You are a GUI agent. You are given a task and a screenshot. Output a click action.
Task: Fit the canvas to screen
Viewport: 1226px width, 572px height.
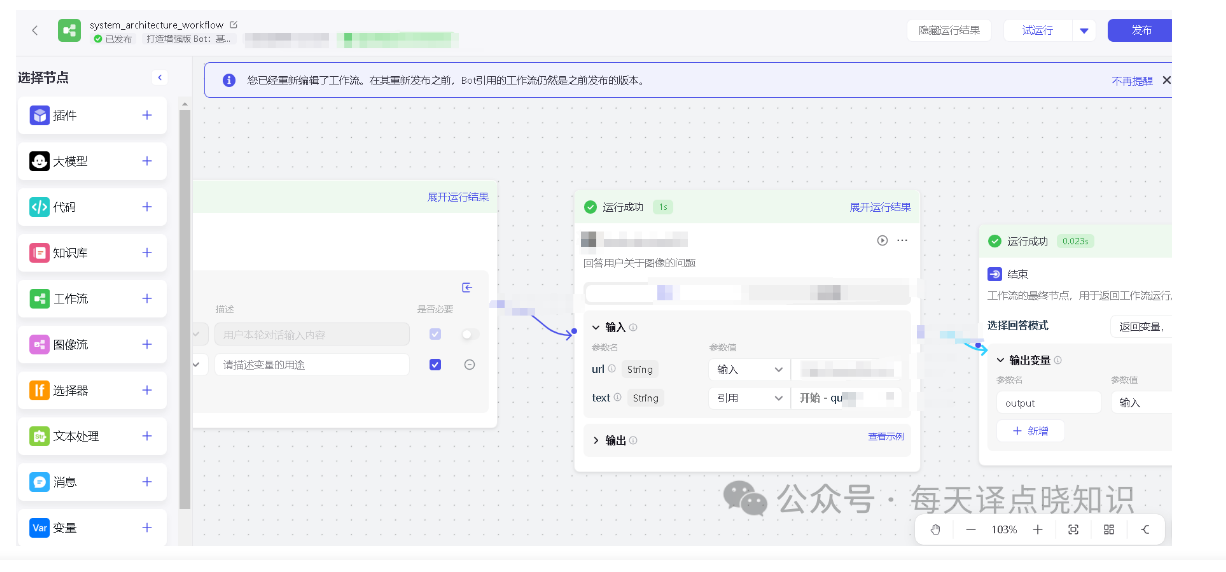coord(1073,529)
